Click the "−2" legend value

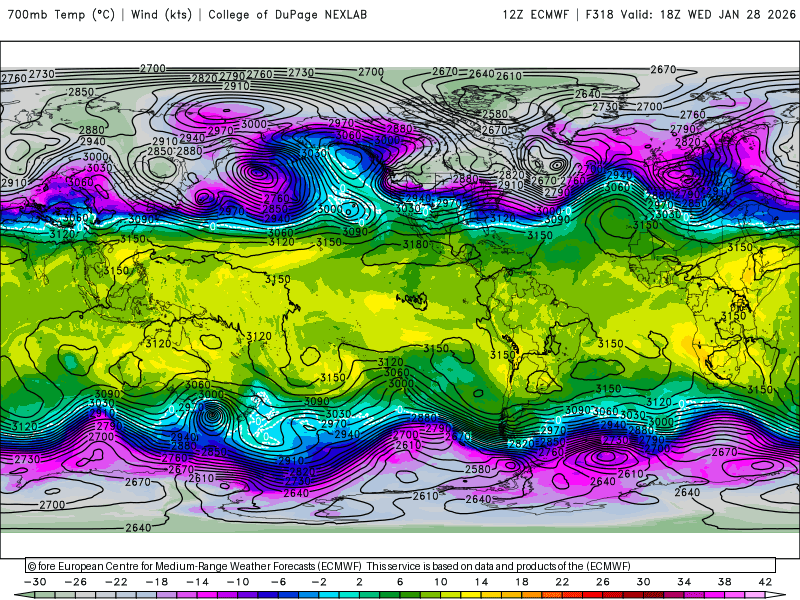[319, 582]
